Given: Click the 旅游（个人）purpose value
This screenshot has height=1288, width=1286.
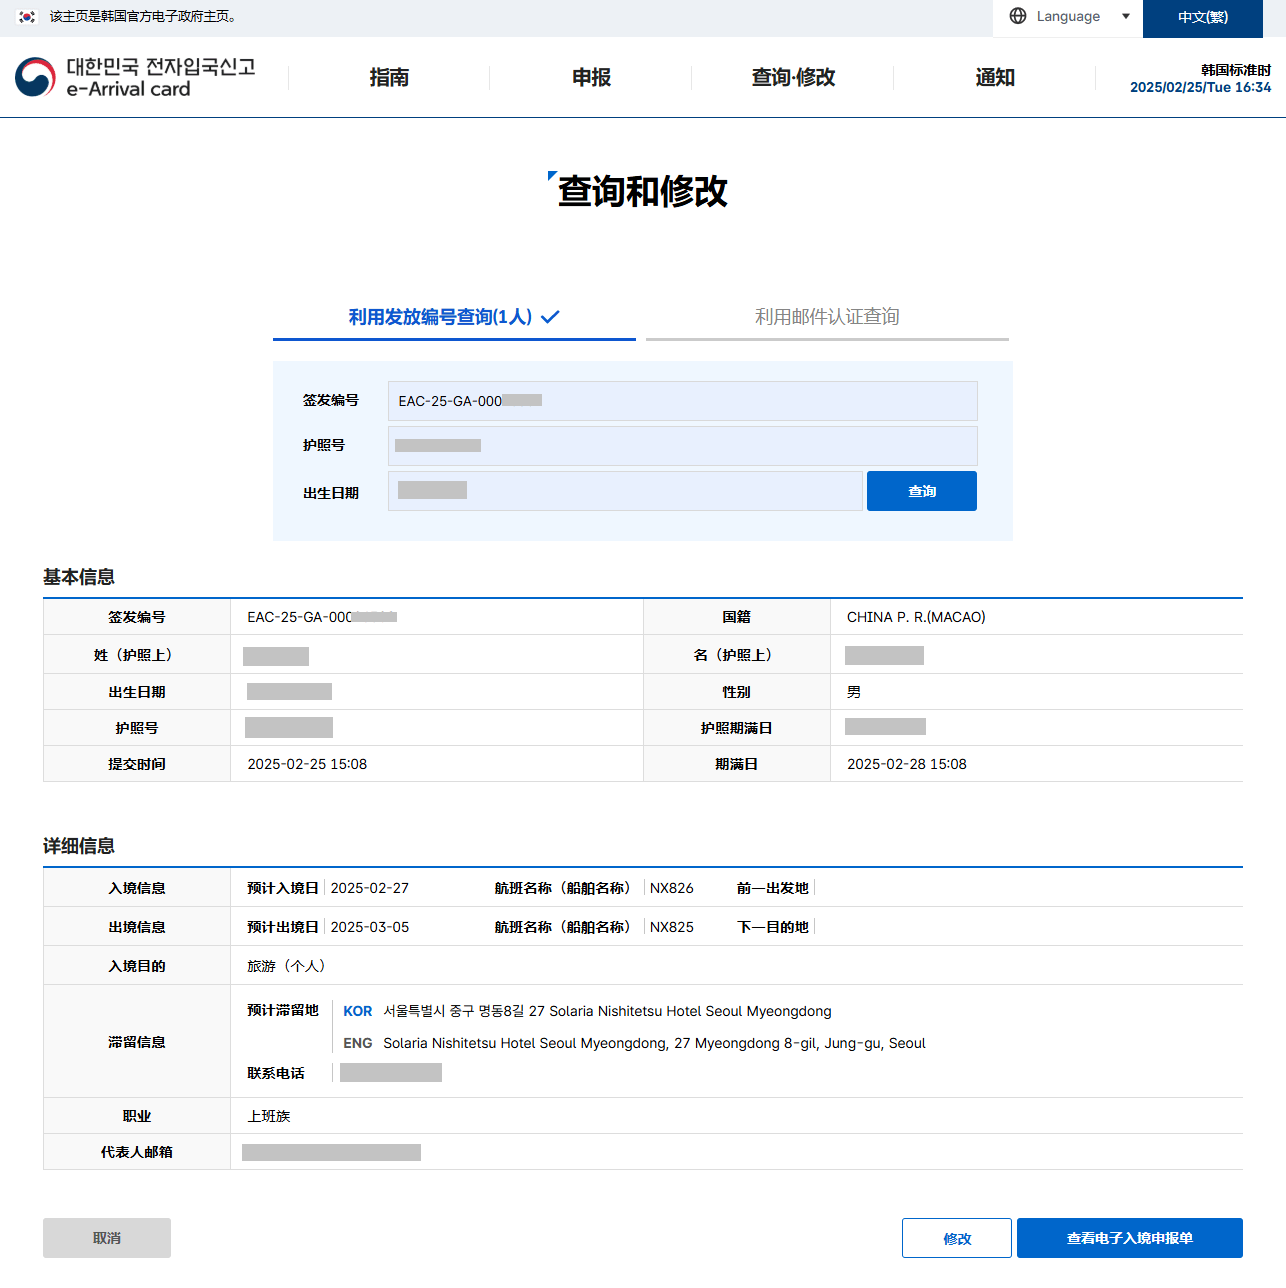Looking at the screenshot, I should point(286,966).
